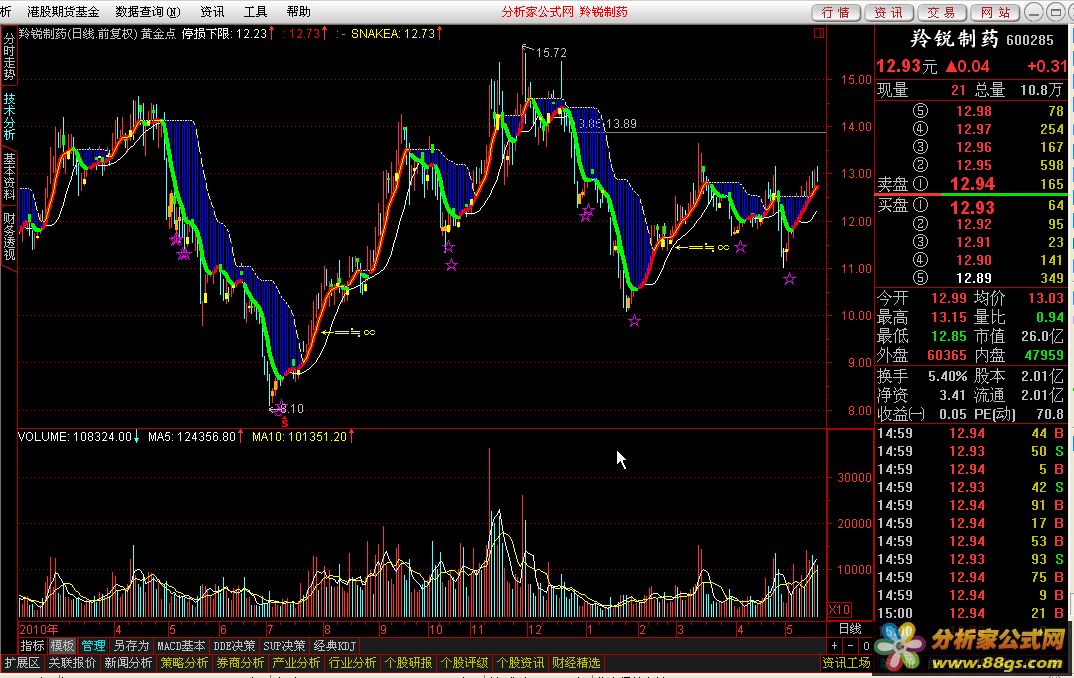Open the 策略分析 tab
Image resolution: width=1074 pixels, height=678 pixels.
point(184,663)
